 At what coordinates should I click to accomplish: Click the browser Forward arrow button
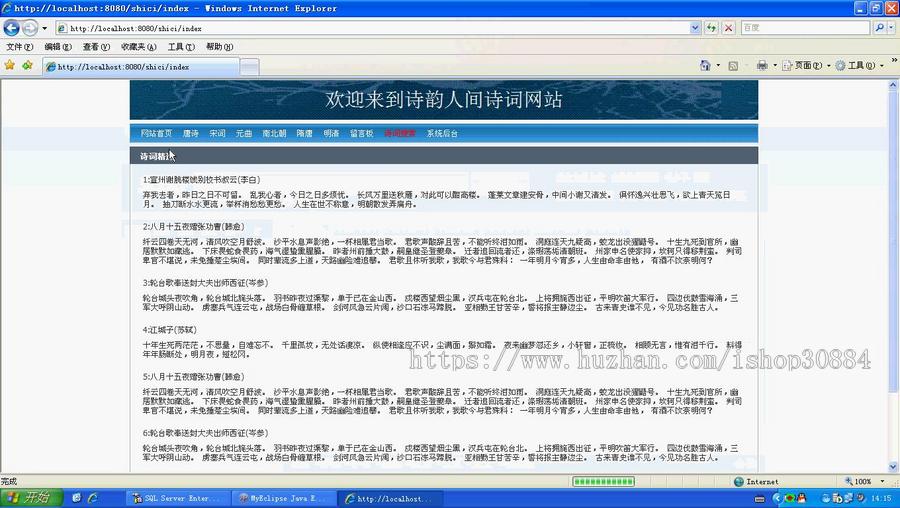coord(30,28)
